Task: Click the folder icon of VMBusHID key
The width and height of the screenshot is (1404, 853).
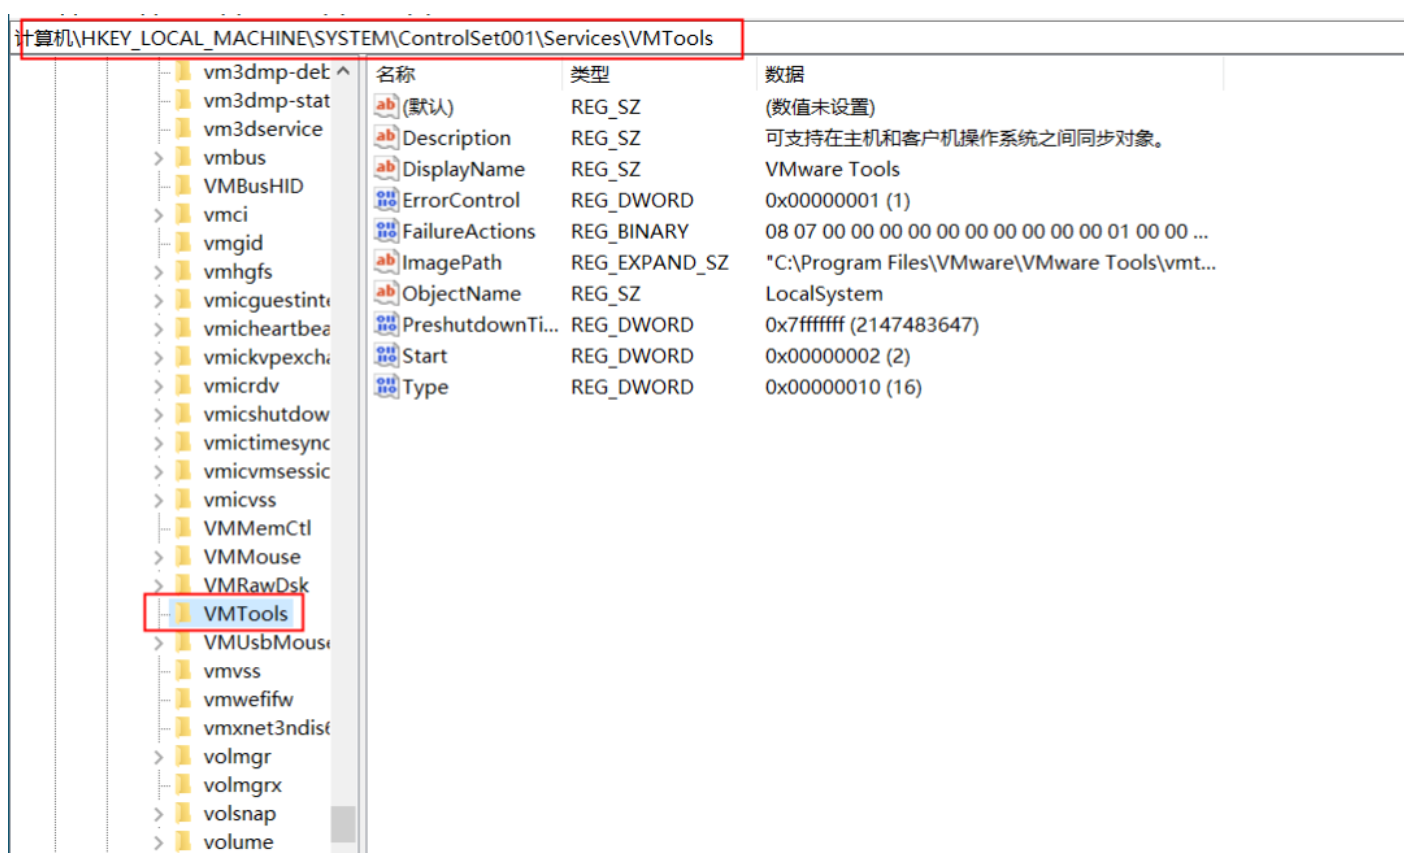Action: [x=183, y=185]
